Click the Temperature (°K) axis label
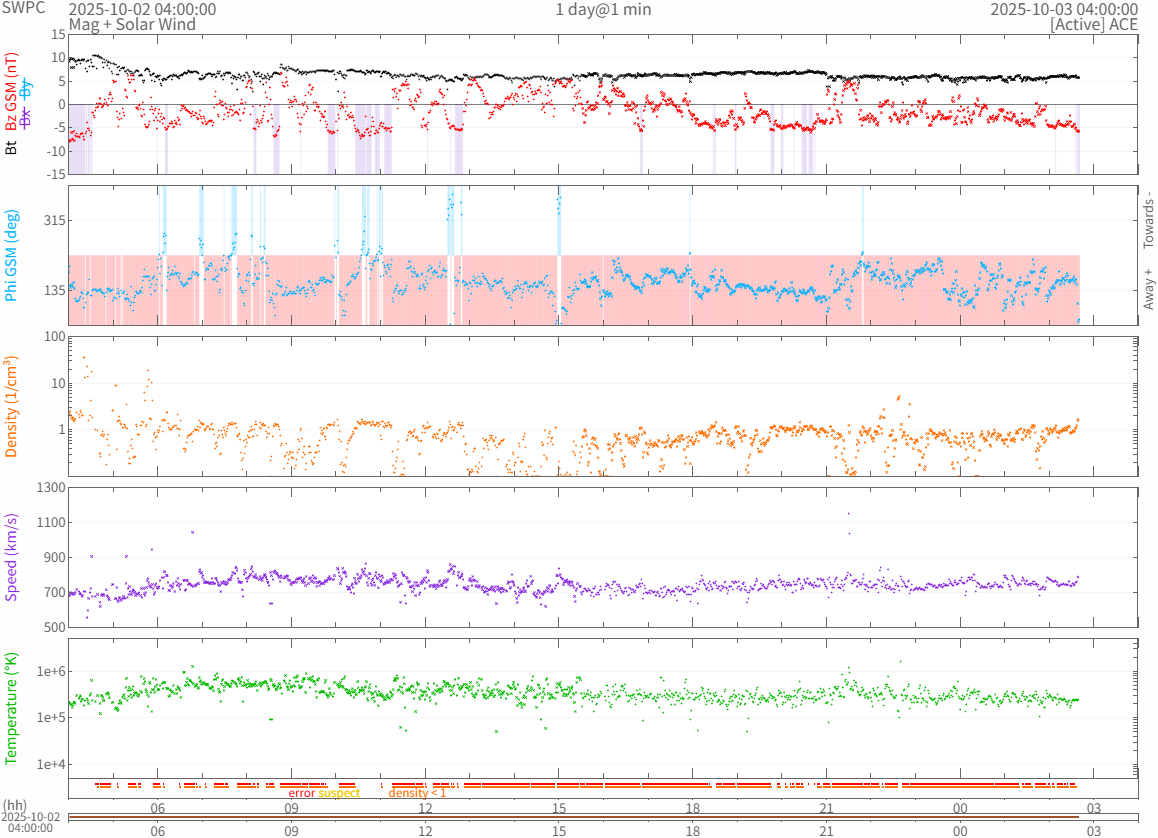The height and width of the screenshot is (838, 1158). pos(12,707)
